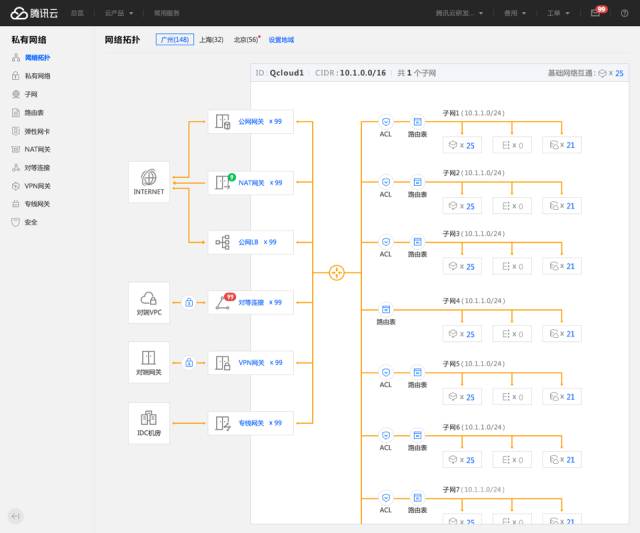Screen dimensions: 640x533
Task: Click the 设置地域 link
Action: 281,40
